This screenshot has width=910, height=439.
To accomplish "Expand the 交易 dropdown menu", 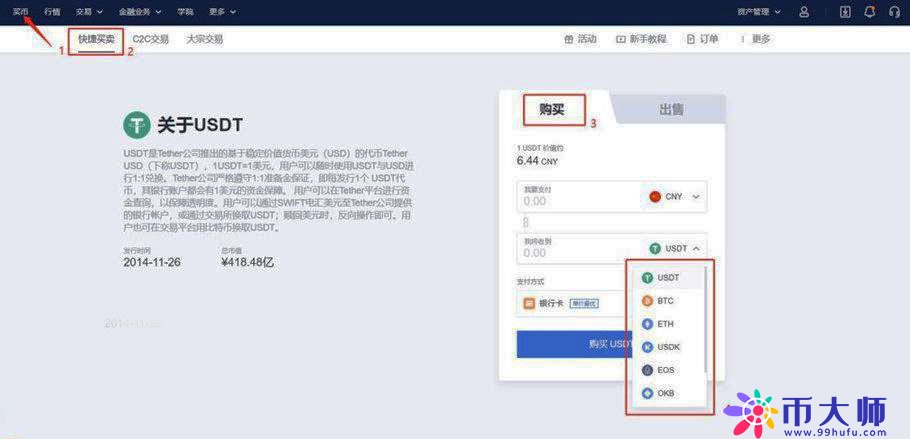I will point(89,12).
